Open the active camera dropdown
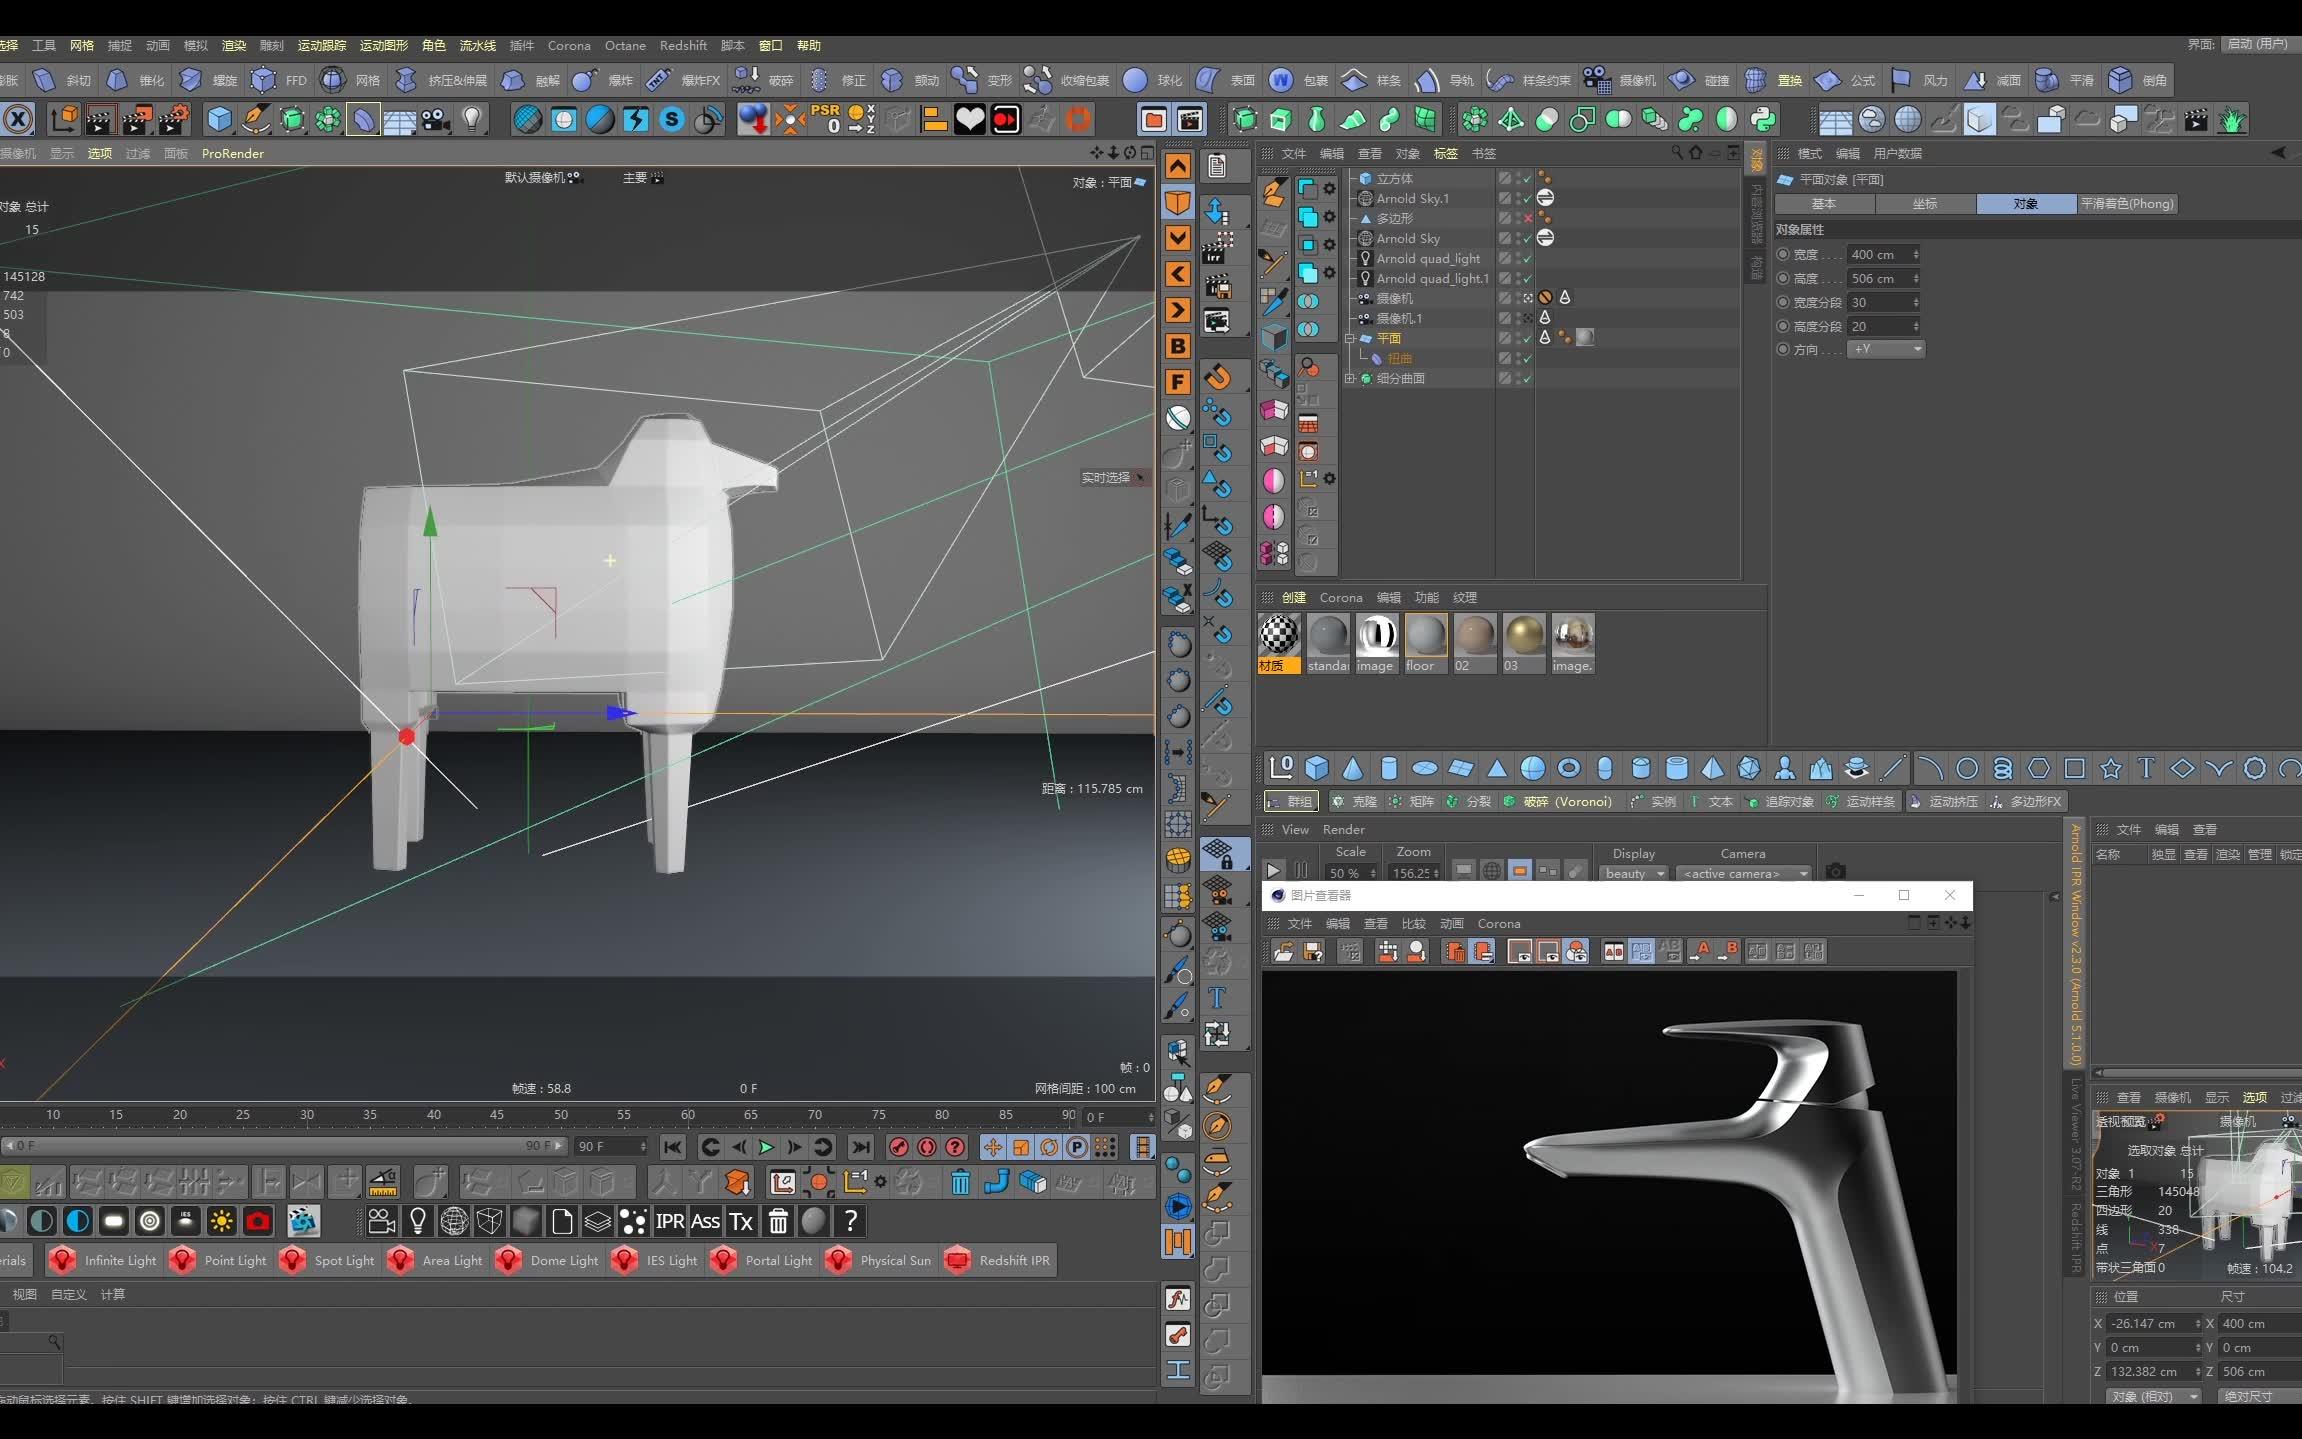Image resolution: width=2302 pixels, height=1439 pixels. [x=1744, y=873]
